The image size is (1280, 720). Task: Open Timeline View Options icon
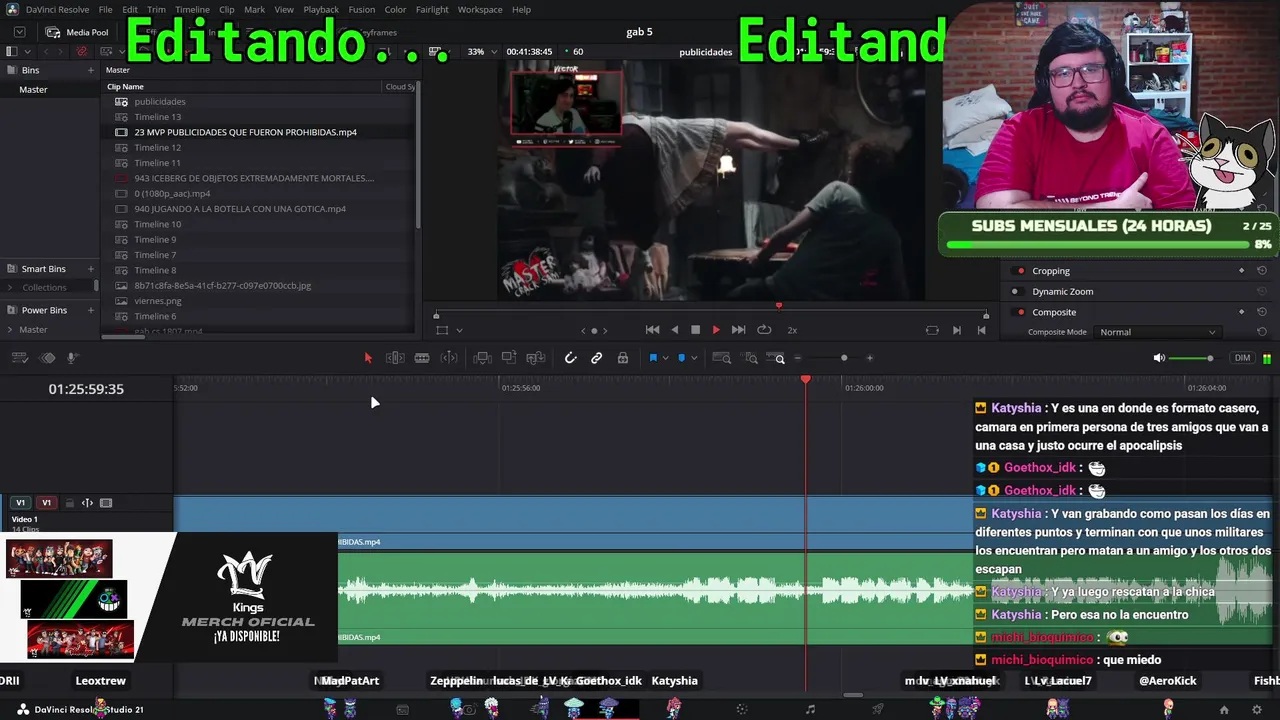(20, 358)
